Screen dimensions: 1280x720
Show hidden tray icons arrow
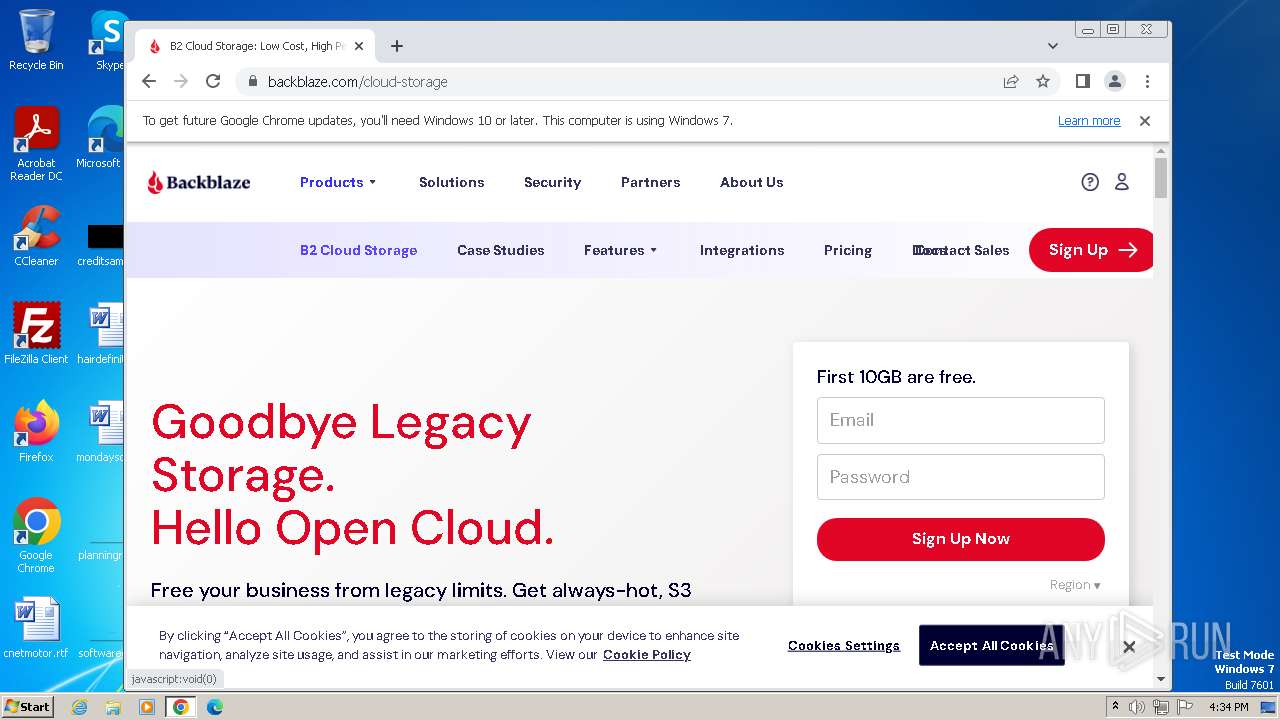[x=1115, y=707]
